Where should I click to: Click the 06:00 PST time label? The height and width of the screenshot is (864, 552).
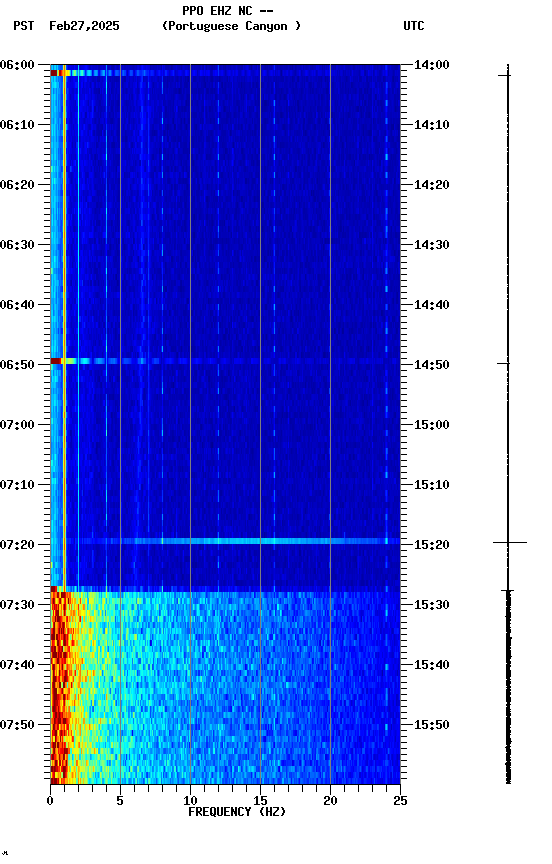click(x=17, y=65)
